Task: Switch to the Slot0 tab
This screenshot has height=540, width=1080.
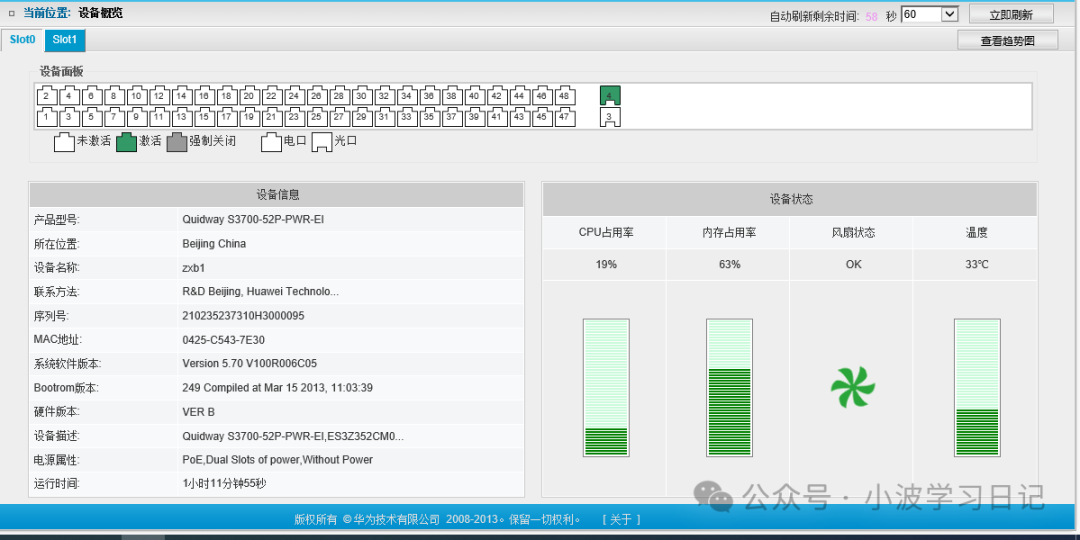Action: [22, 40]
